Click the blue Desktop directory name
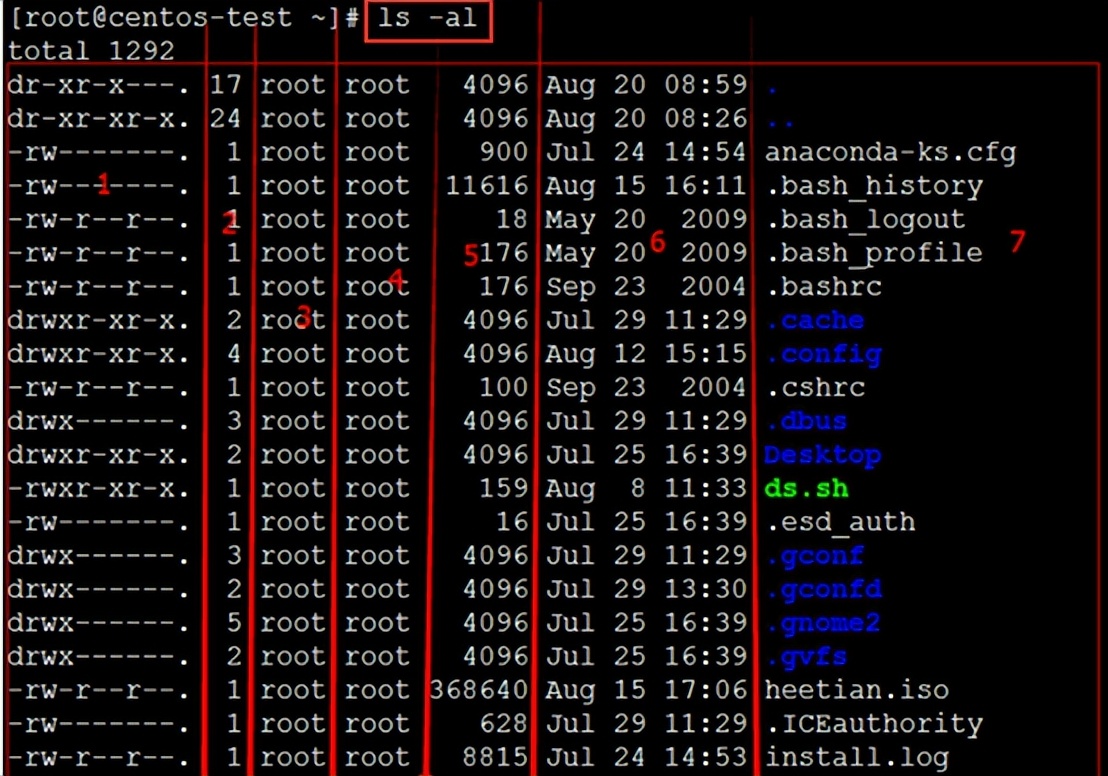The image size is (1108, 776). pyautogui.click(x=822, y=454)
